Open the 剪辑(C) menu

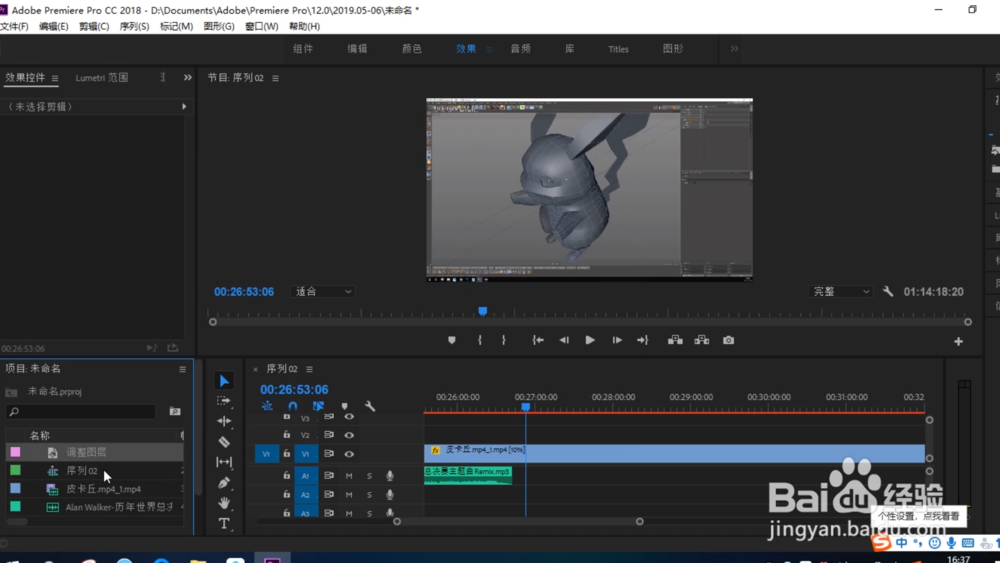click(94, 26)
